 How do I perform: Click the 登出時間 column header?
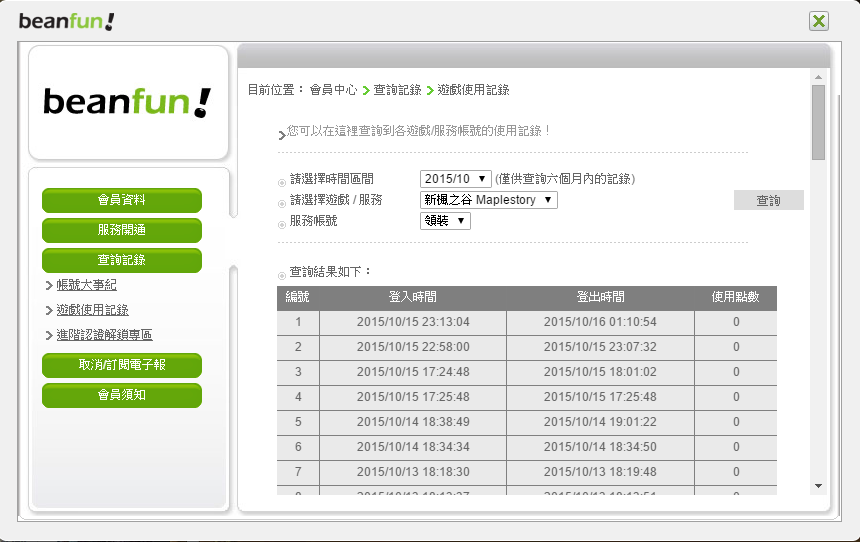[x=600, y=297]
